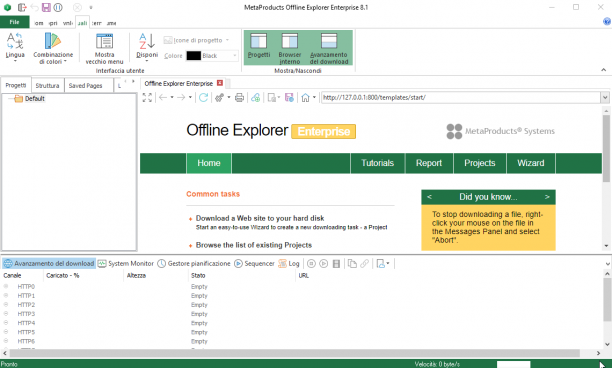Select the Default project folder
Viewport: 612px width, 368px height.
pyautogui.click(x=30, y=99)
